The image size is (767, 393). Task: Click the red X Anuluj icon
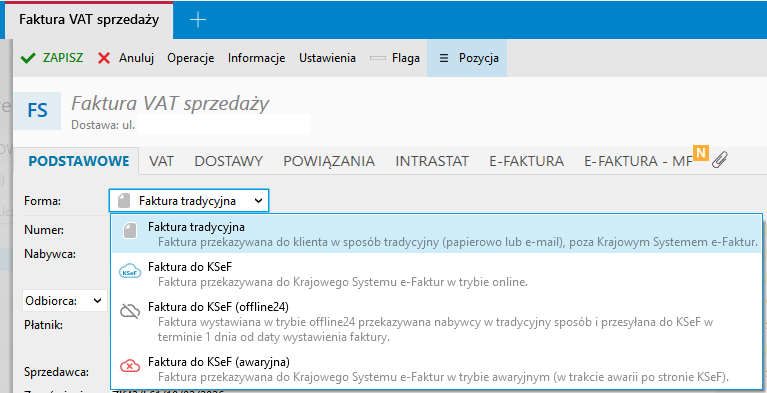tap(104, 58)
